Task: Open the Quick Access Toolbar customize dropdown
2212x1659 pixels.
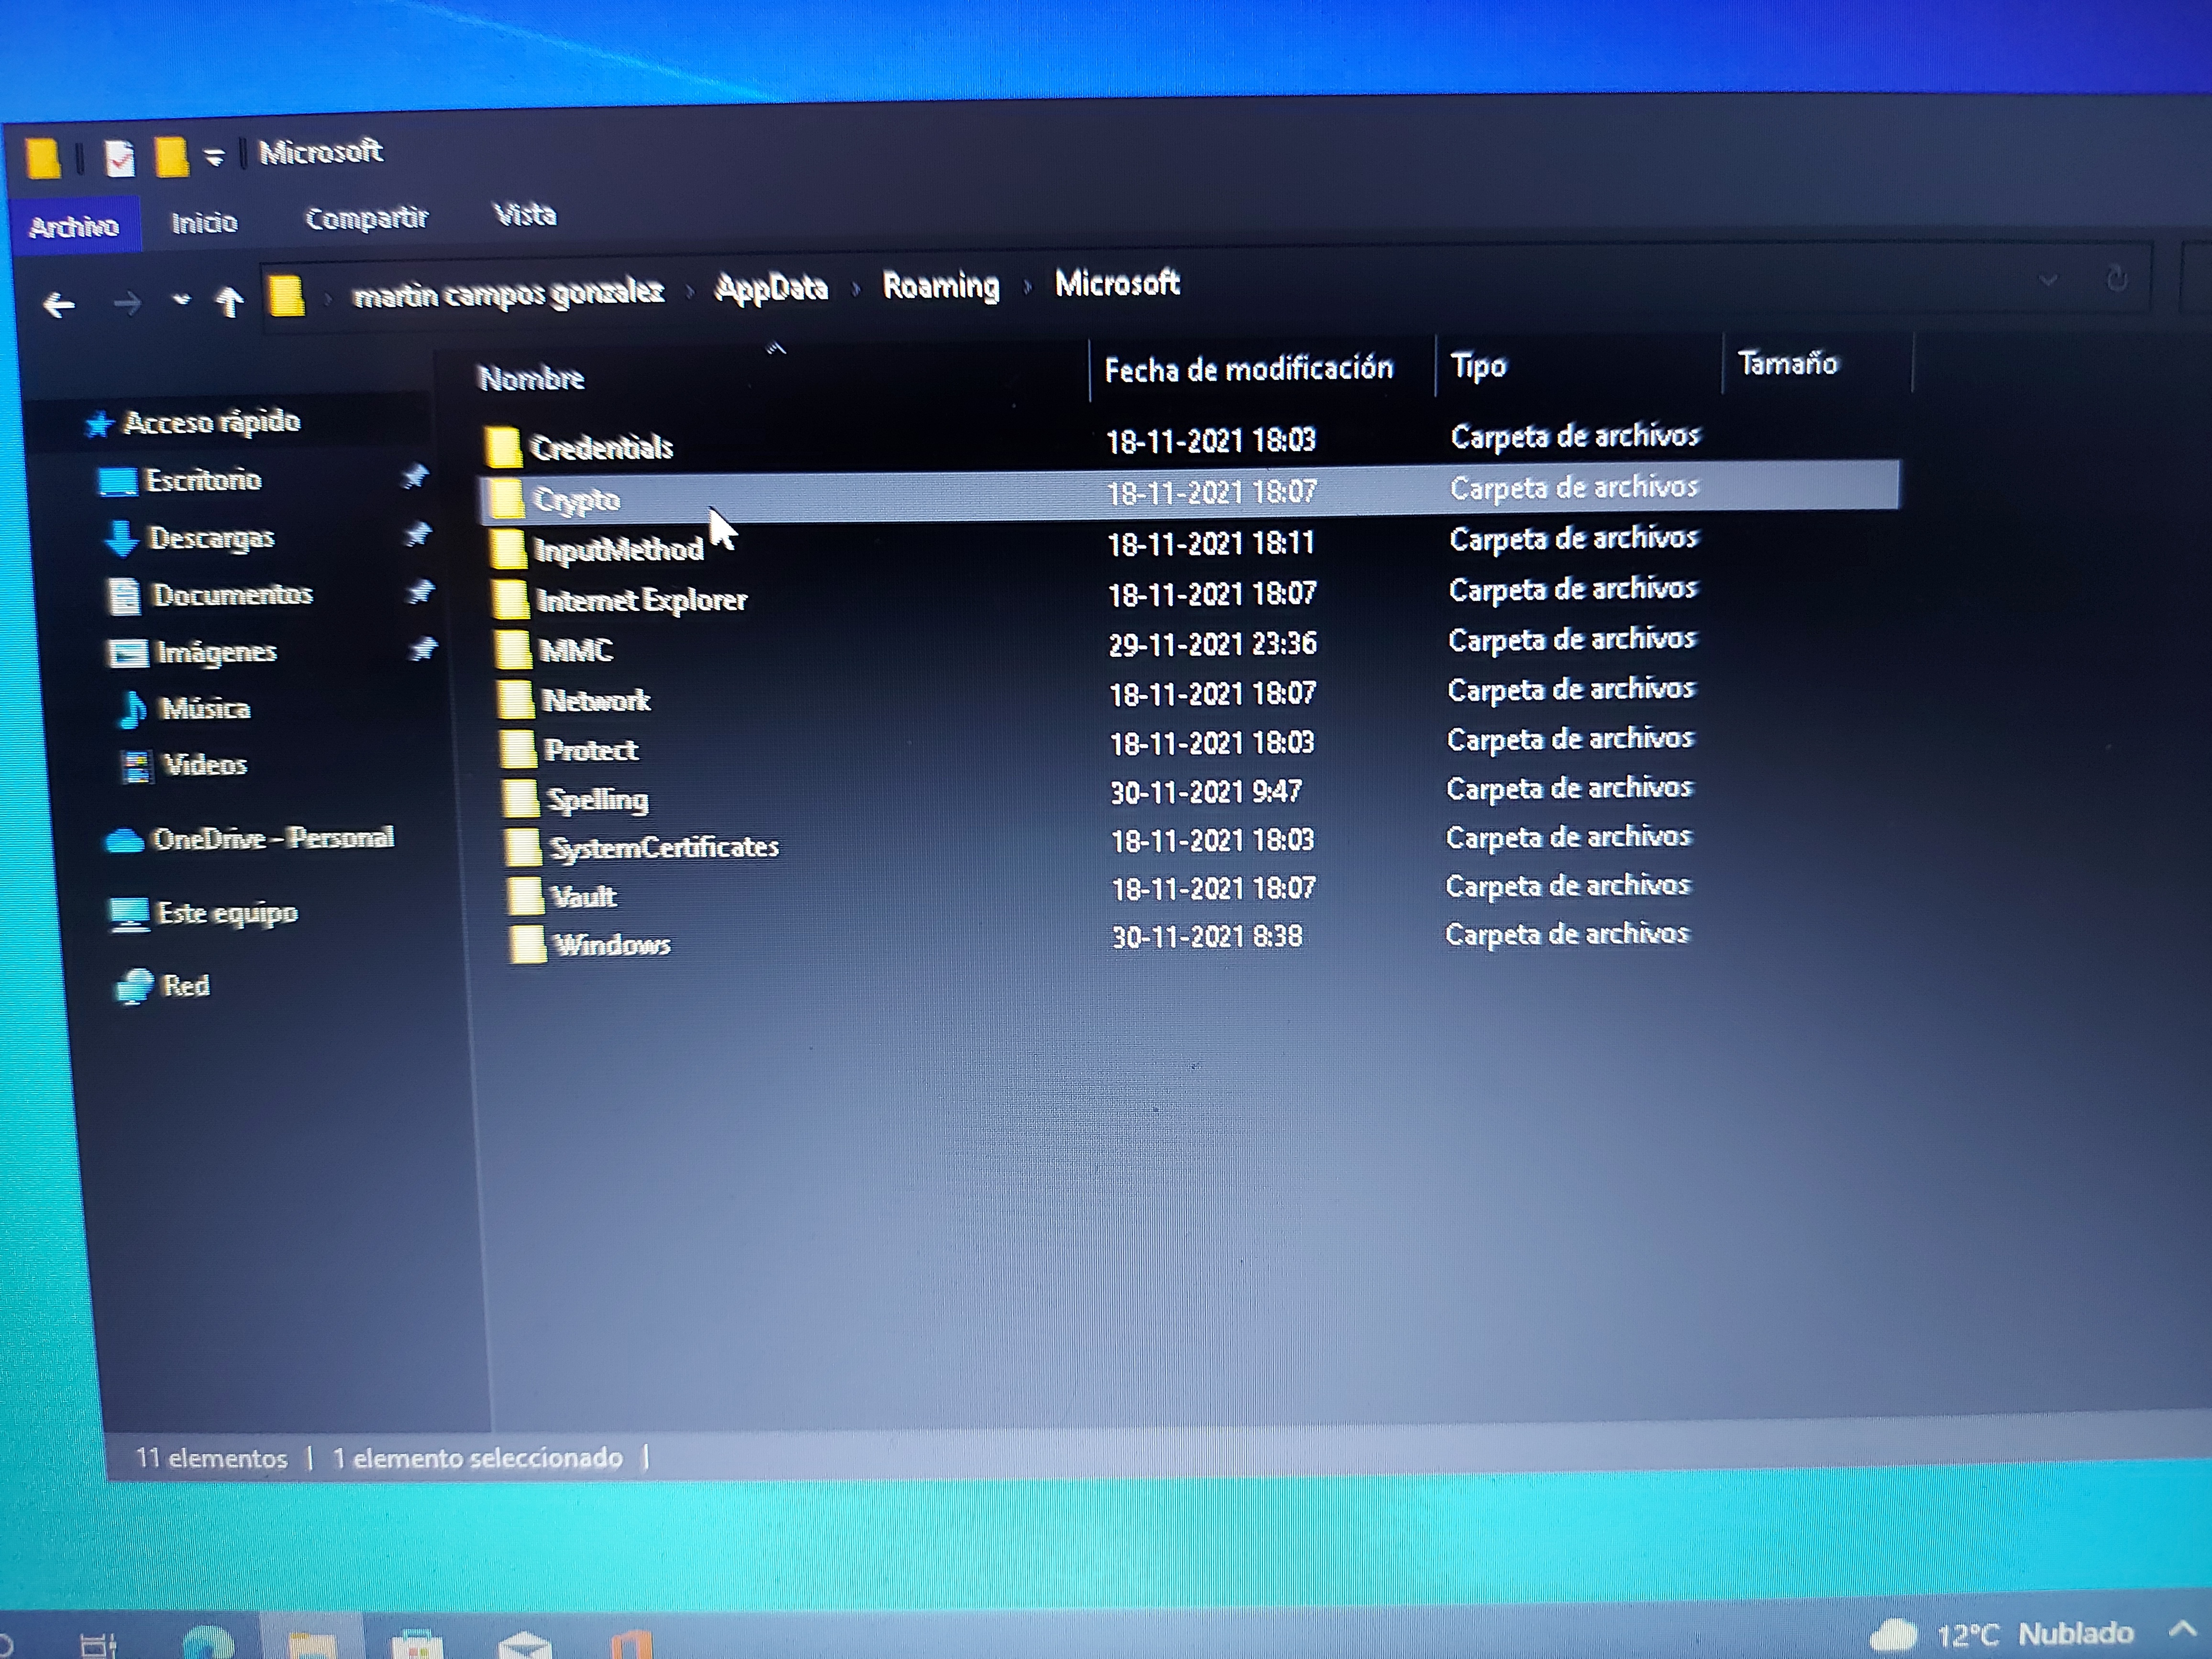Action: tap(213, 157)
